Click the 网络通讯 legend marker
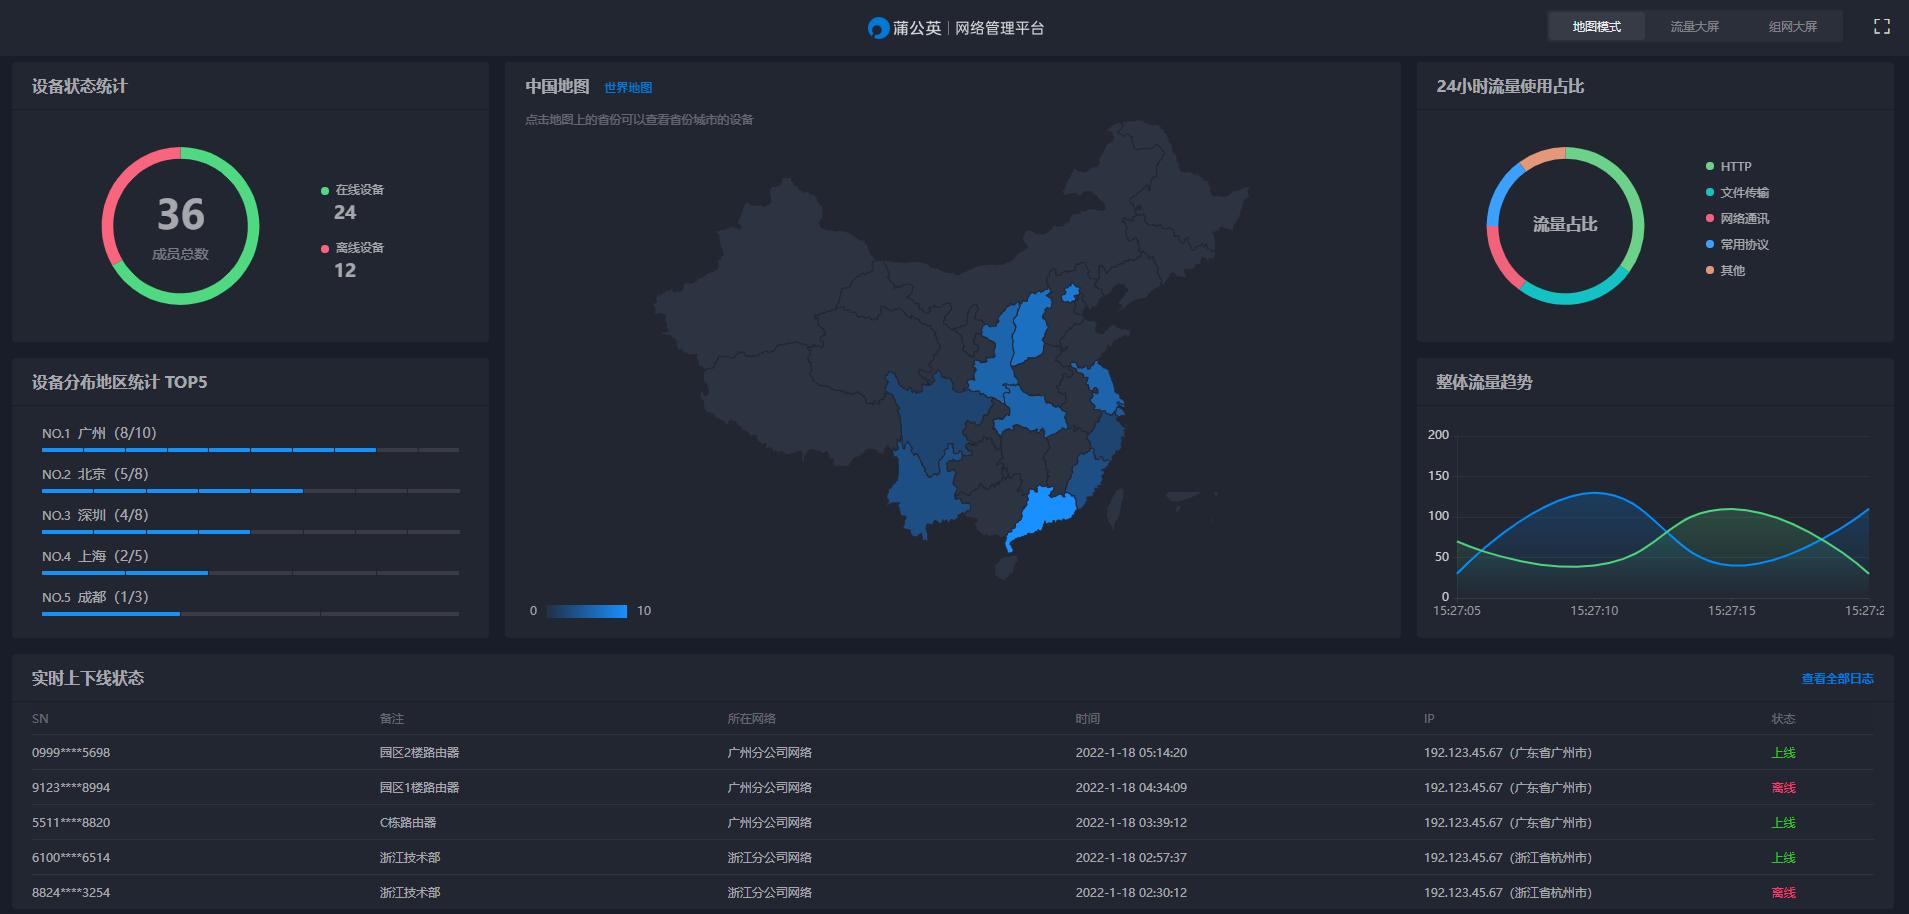 pos(1710,218)
